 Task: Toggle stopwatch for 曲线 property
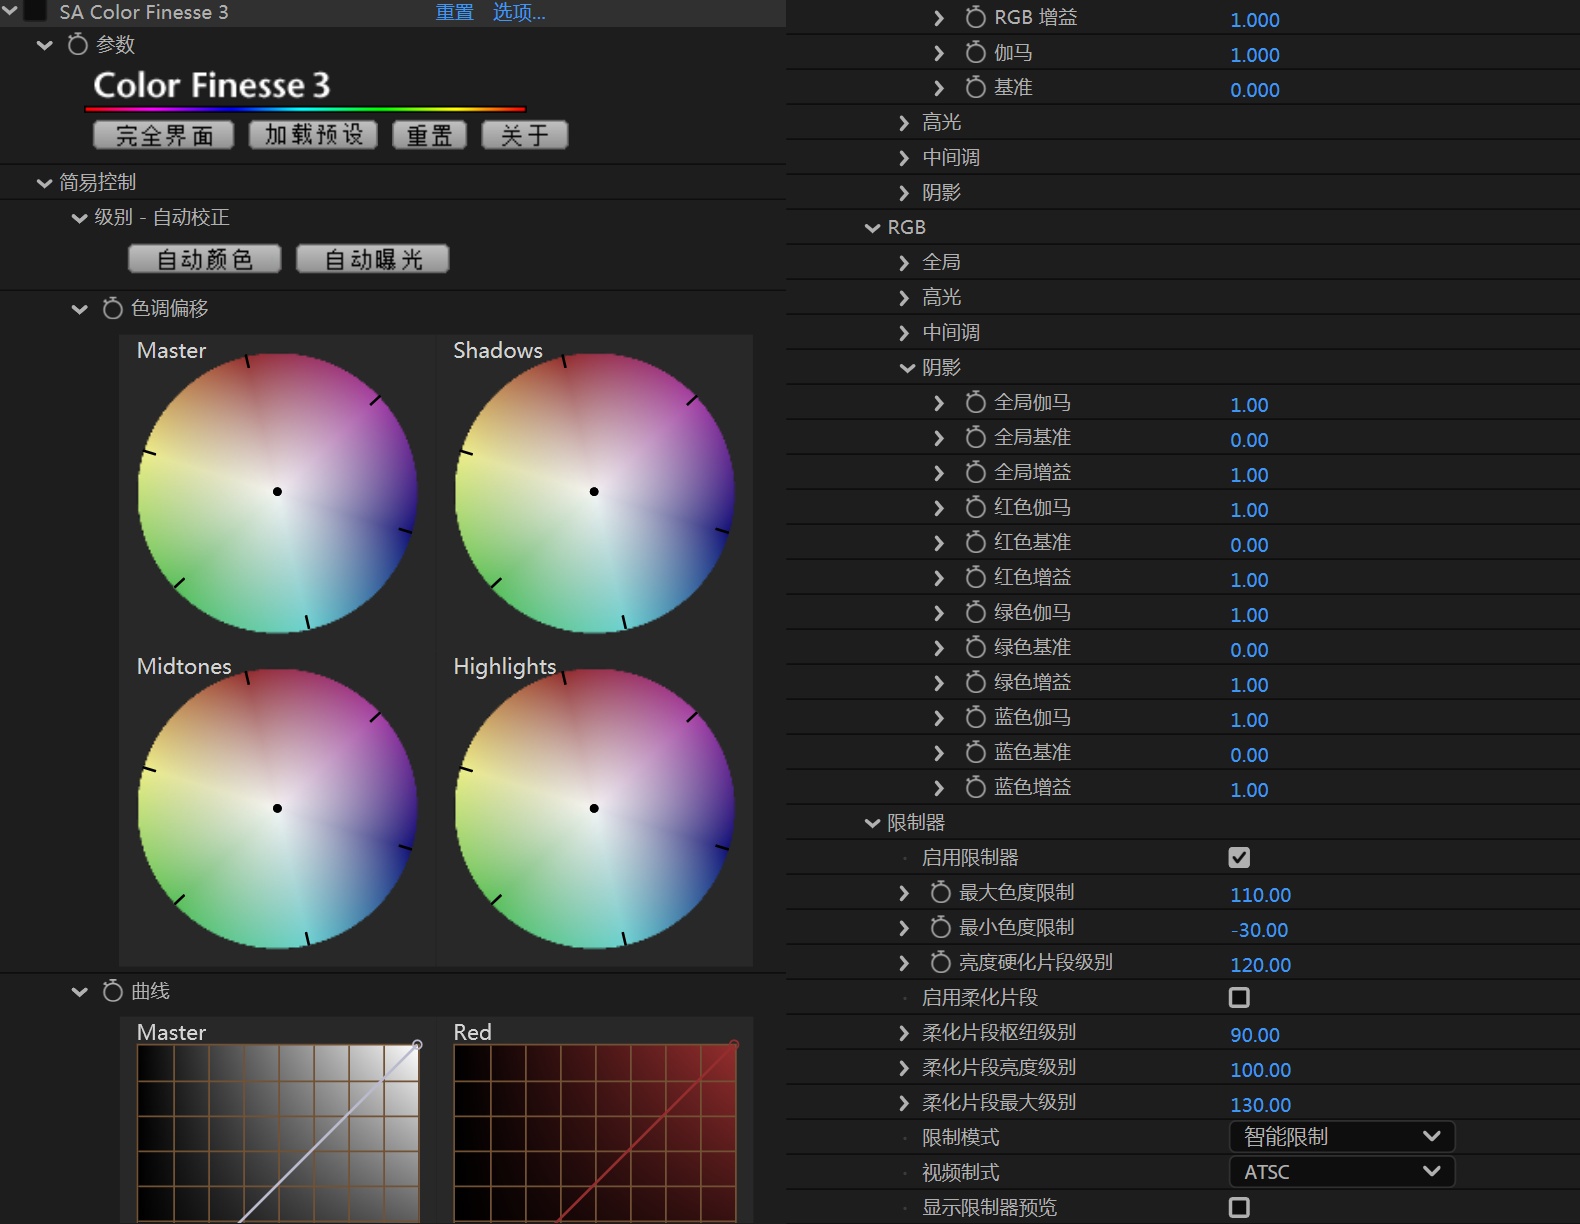click(113, 991)
